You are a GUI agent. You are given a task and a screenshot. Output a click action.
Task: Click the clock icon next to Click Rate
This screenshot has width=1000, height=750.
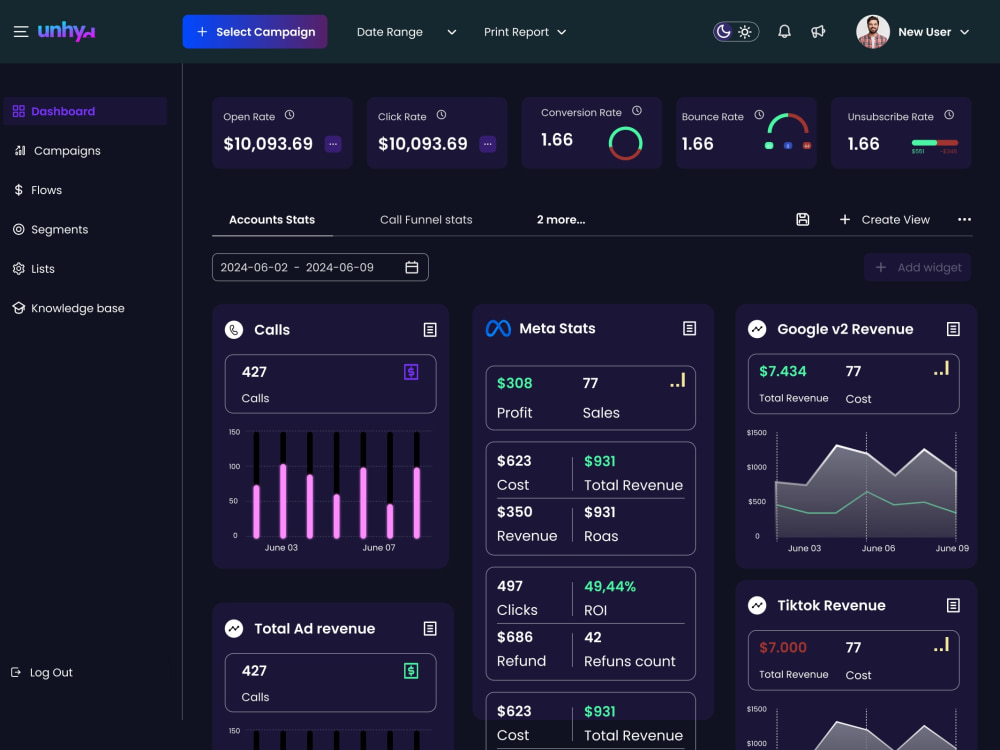[x=441, y=115]
